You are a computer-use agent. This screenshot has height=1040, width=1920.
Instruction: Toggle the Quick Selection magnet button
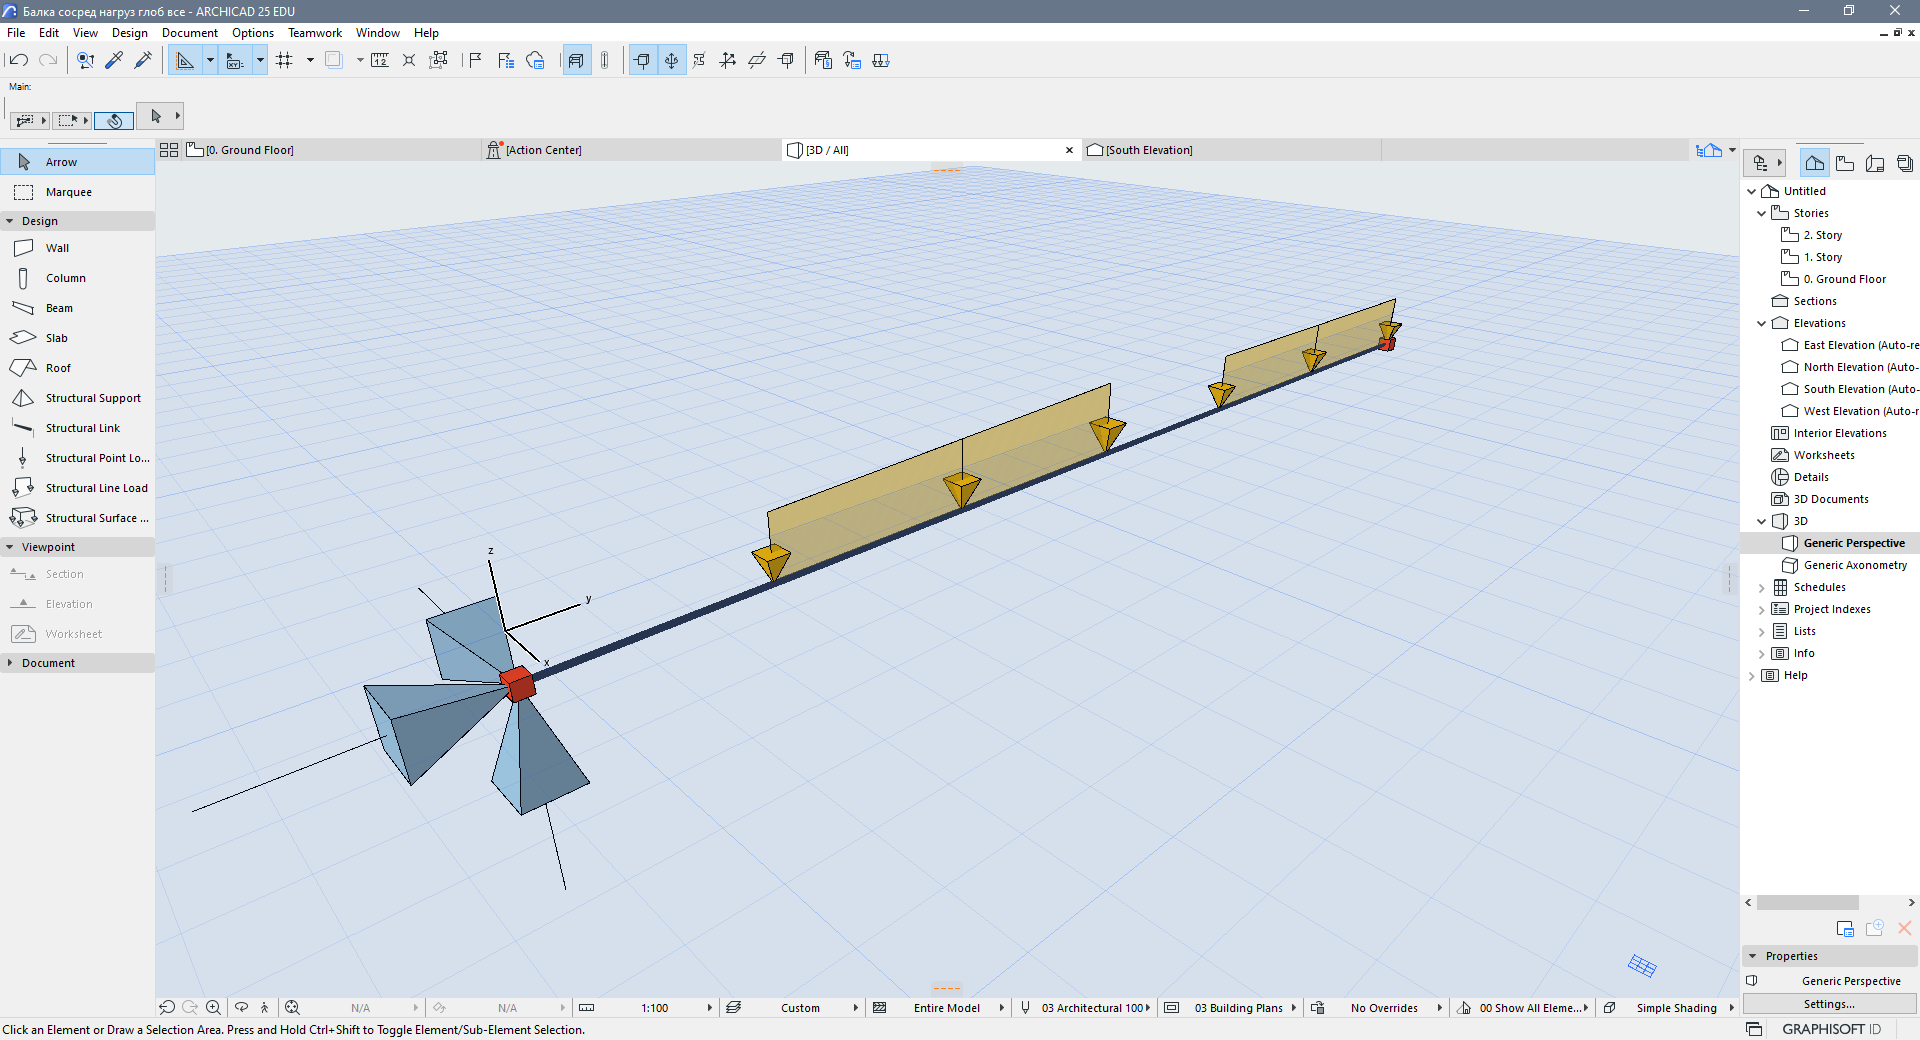point(114,121)
